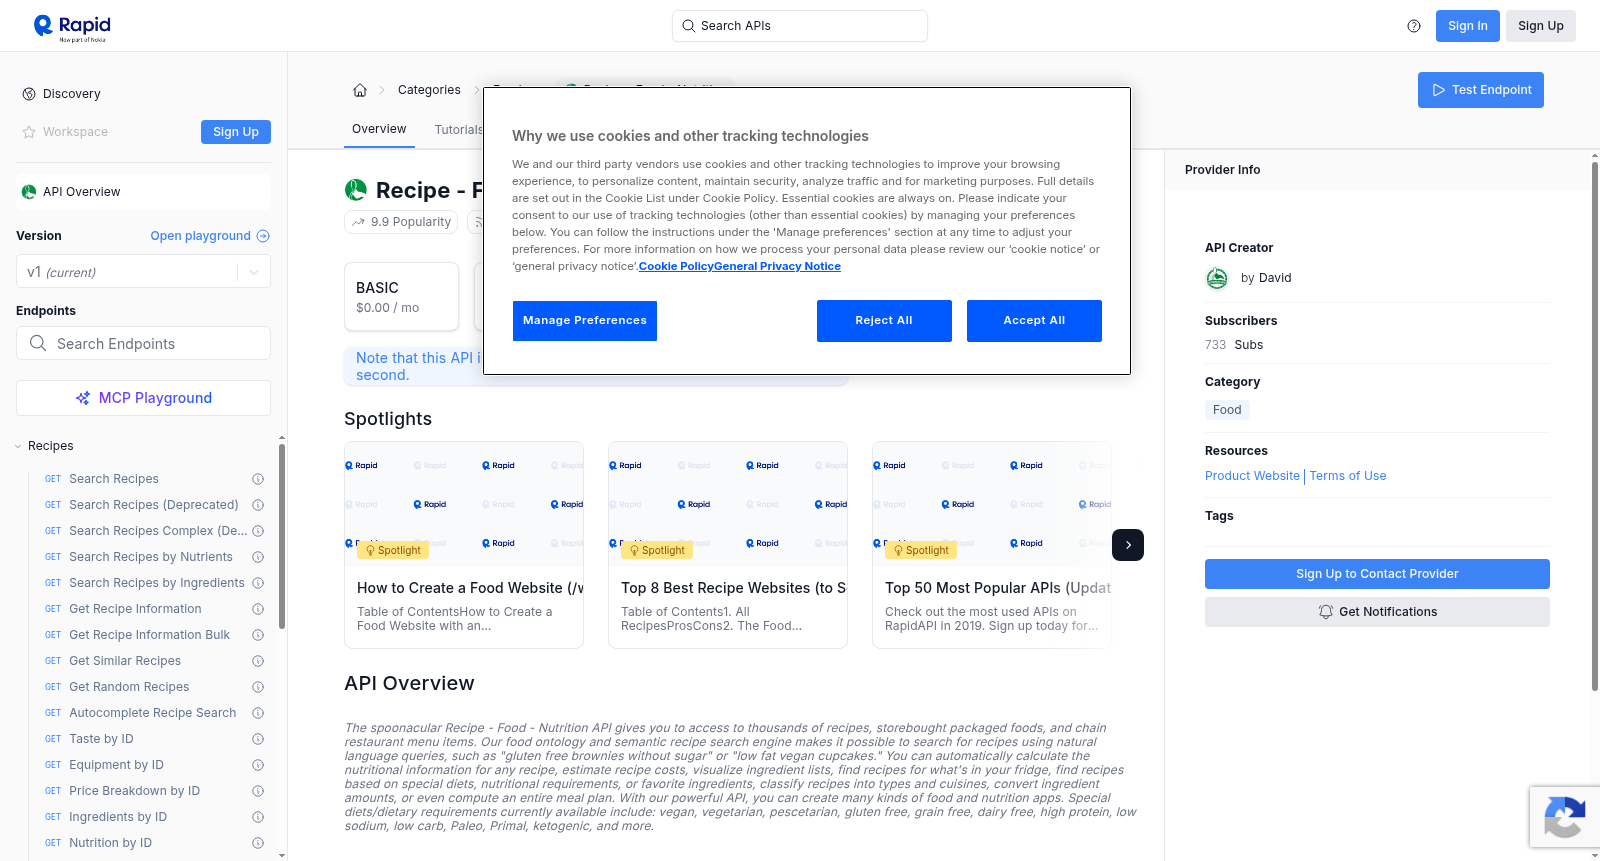Show info for Get Recipe Information Bulk
Viewport: 1600px width, 861px height.
(x=258, y=635)
